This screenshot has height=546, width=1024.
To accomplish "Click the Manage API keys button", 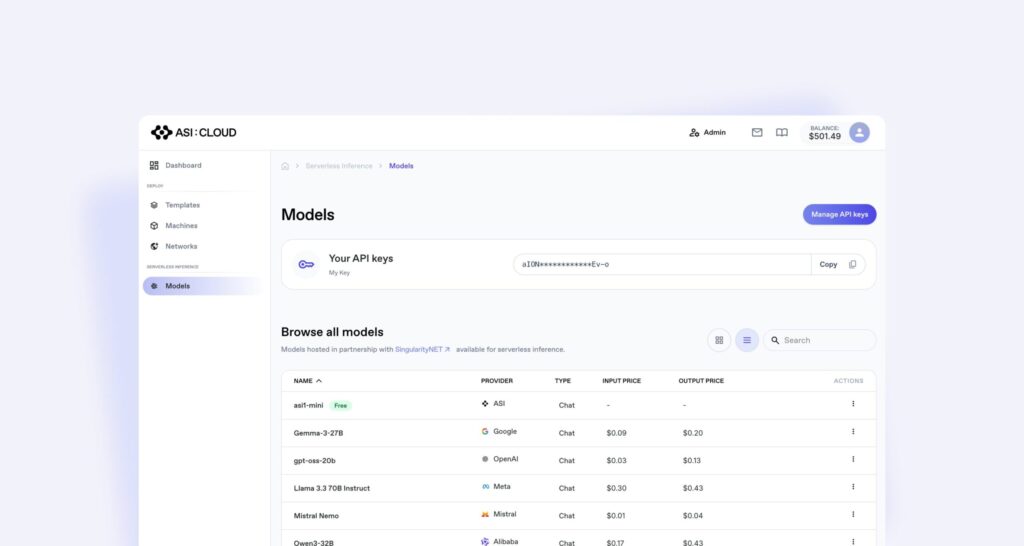I will (x=839, y=214).
